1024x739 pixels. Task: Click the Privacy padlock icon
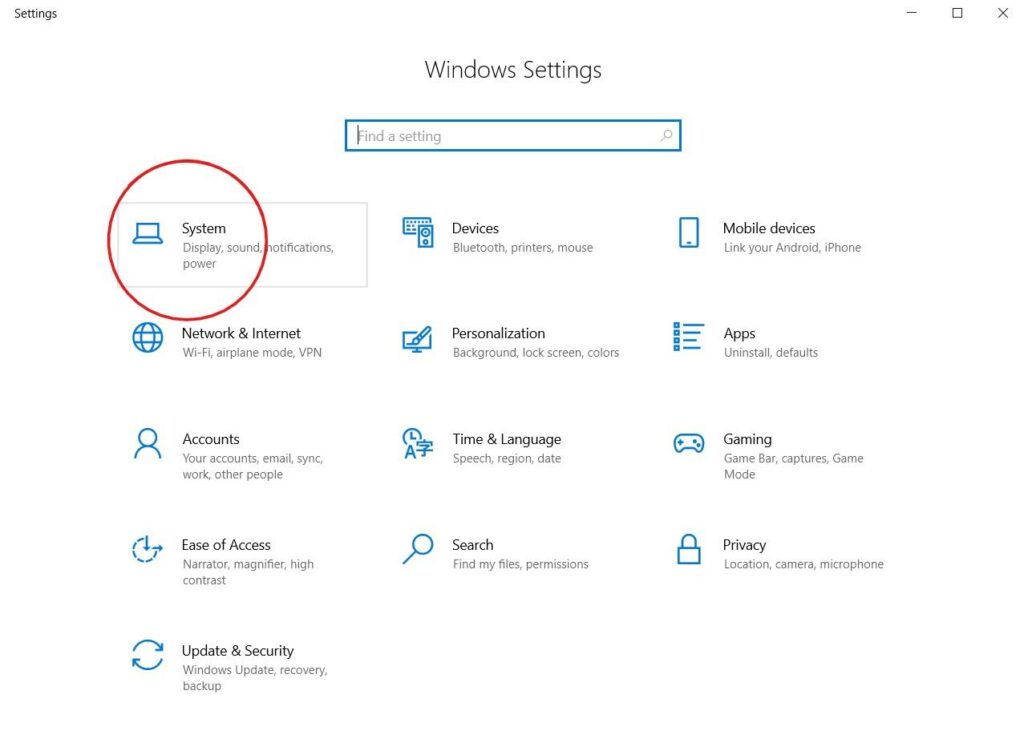pos(688,549)
